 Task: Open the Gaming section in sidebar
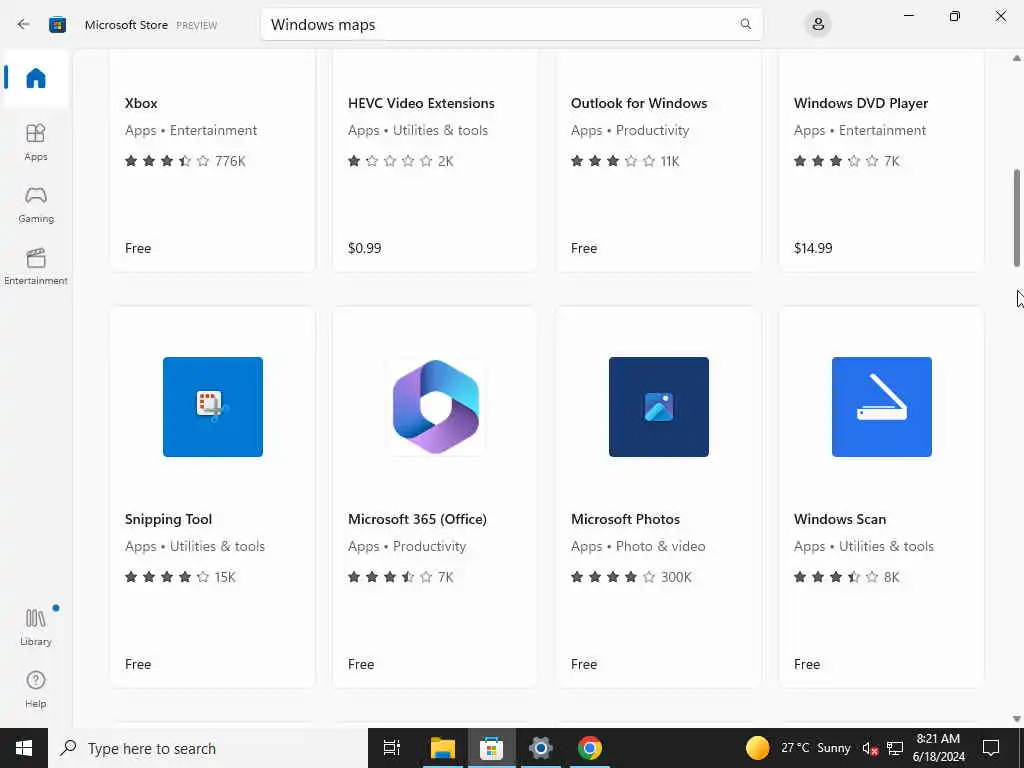pos(36,204)
